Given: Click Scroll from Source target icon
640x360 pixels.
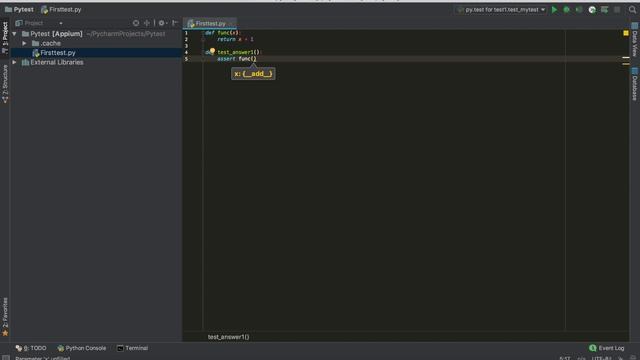Looking at the screenshot, I should tap(136, 23).
